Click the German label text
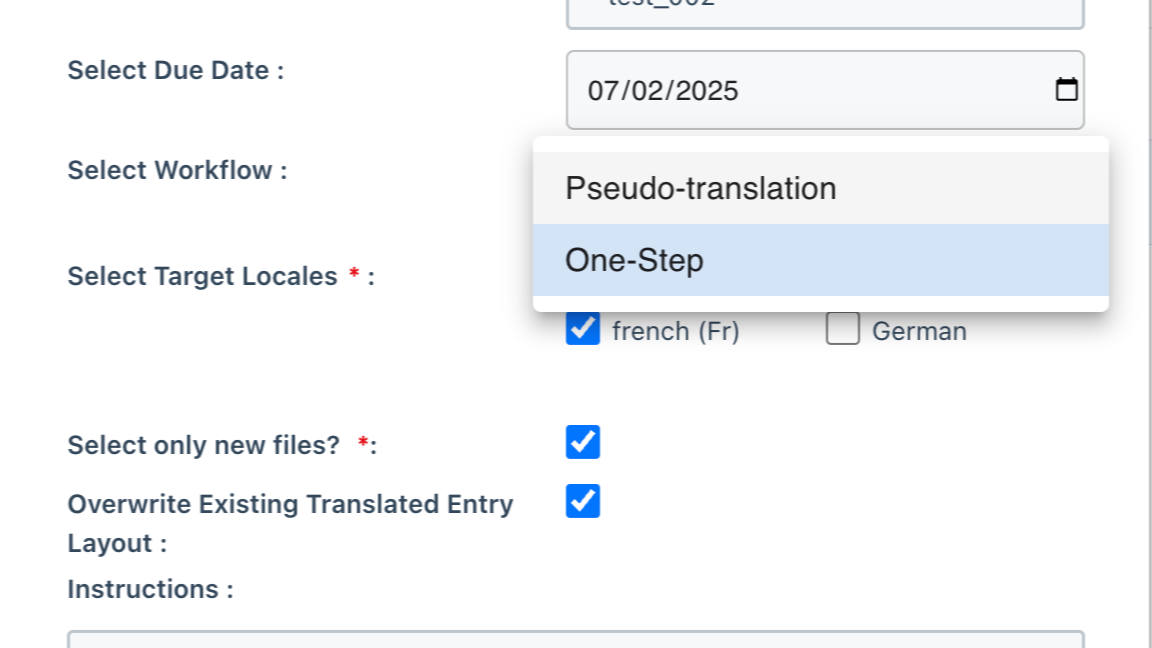1152x648 pixels. 919,331
